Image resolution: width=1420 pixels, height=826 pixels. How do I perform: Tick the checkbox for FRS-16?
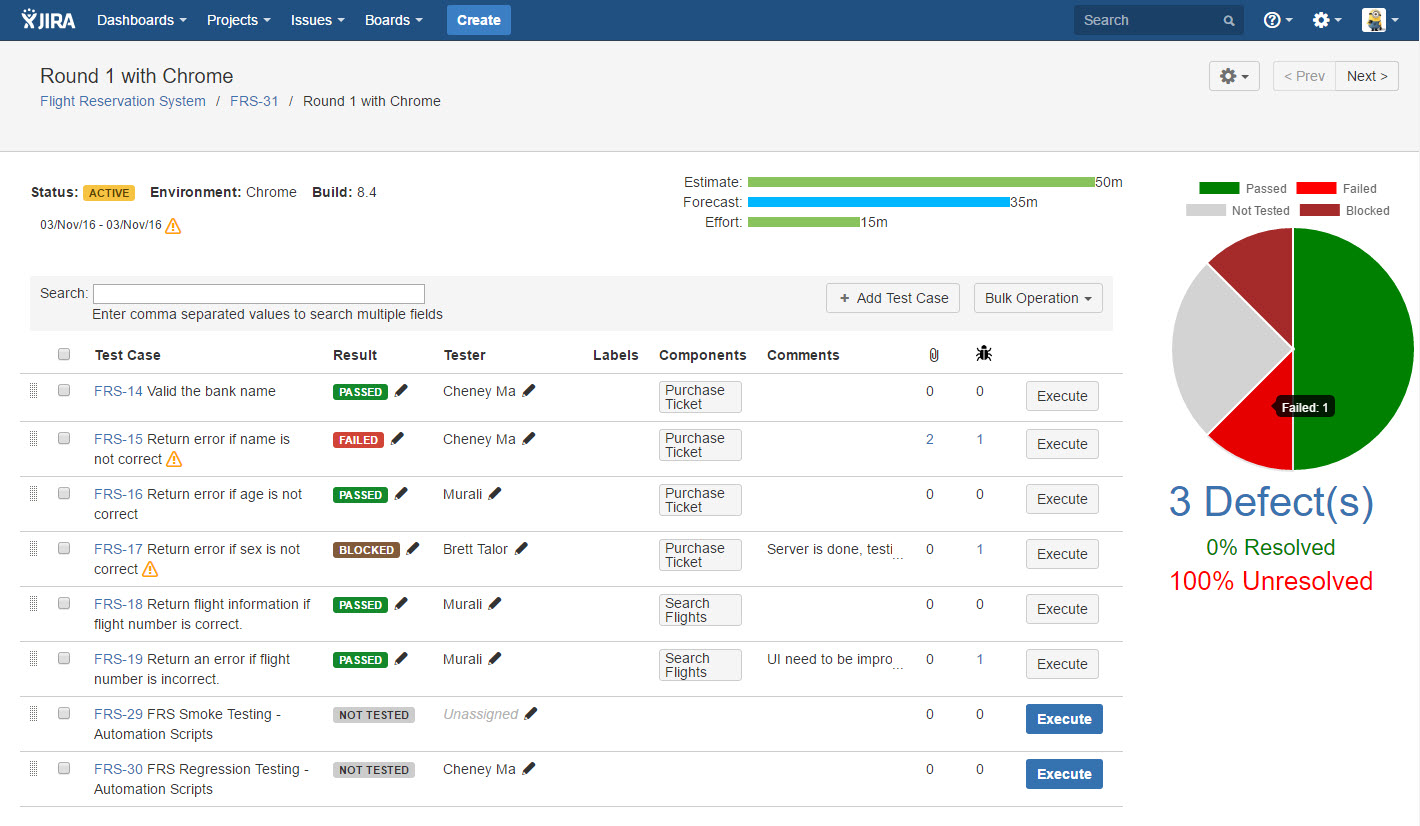click(64, 494)
